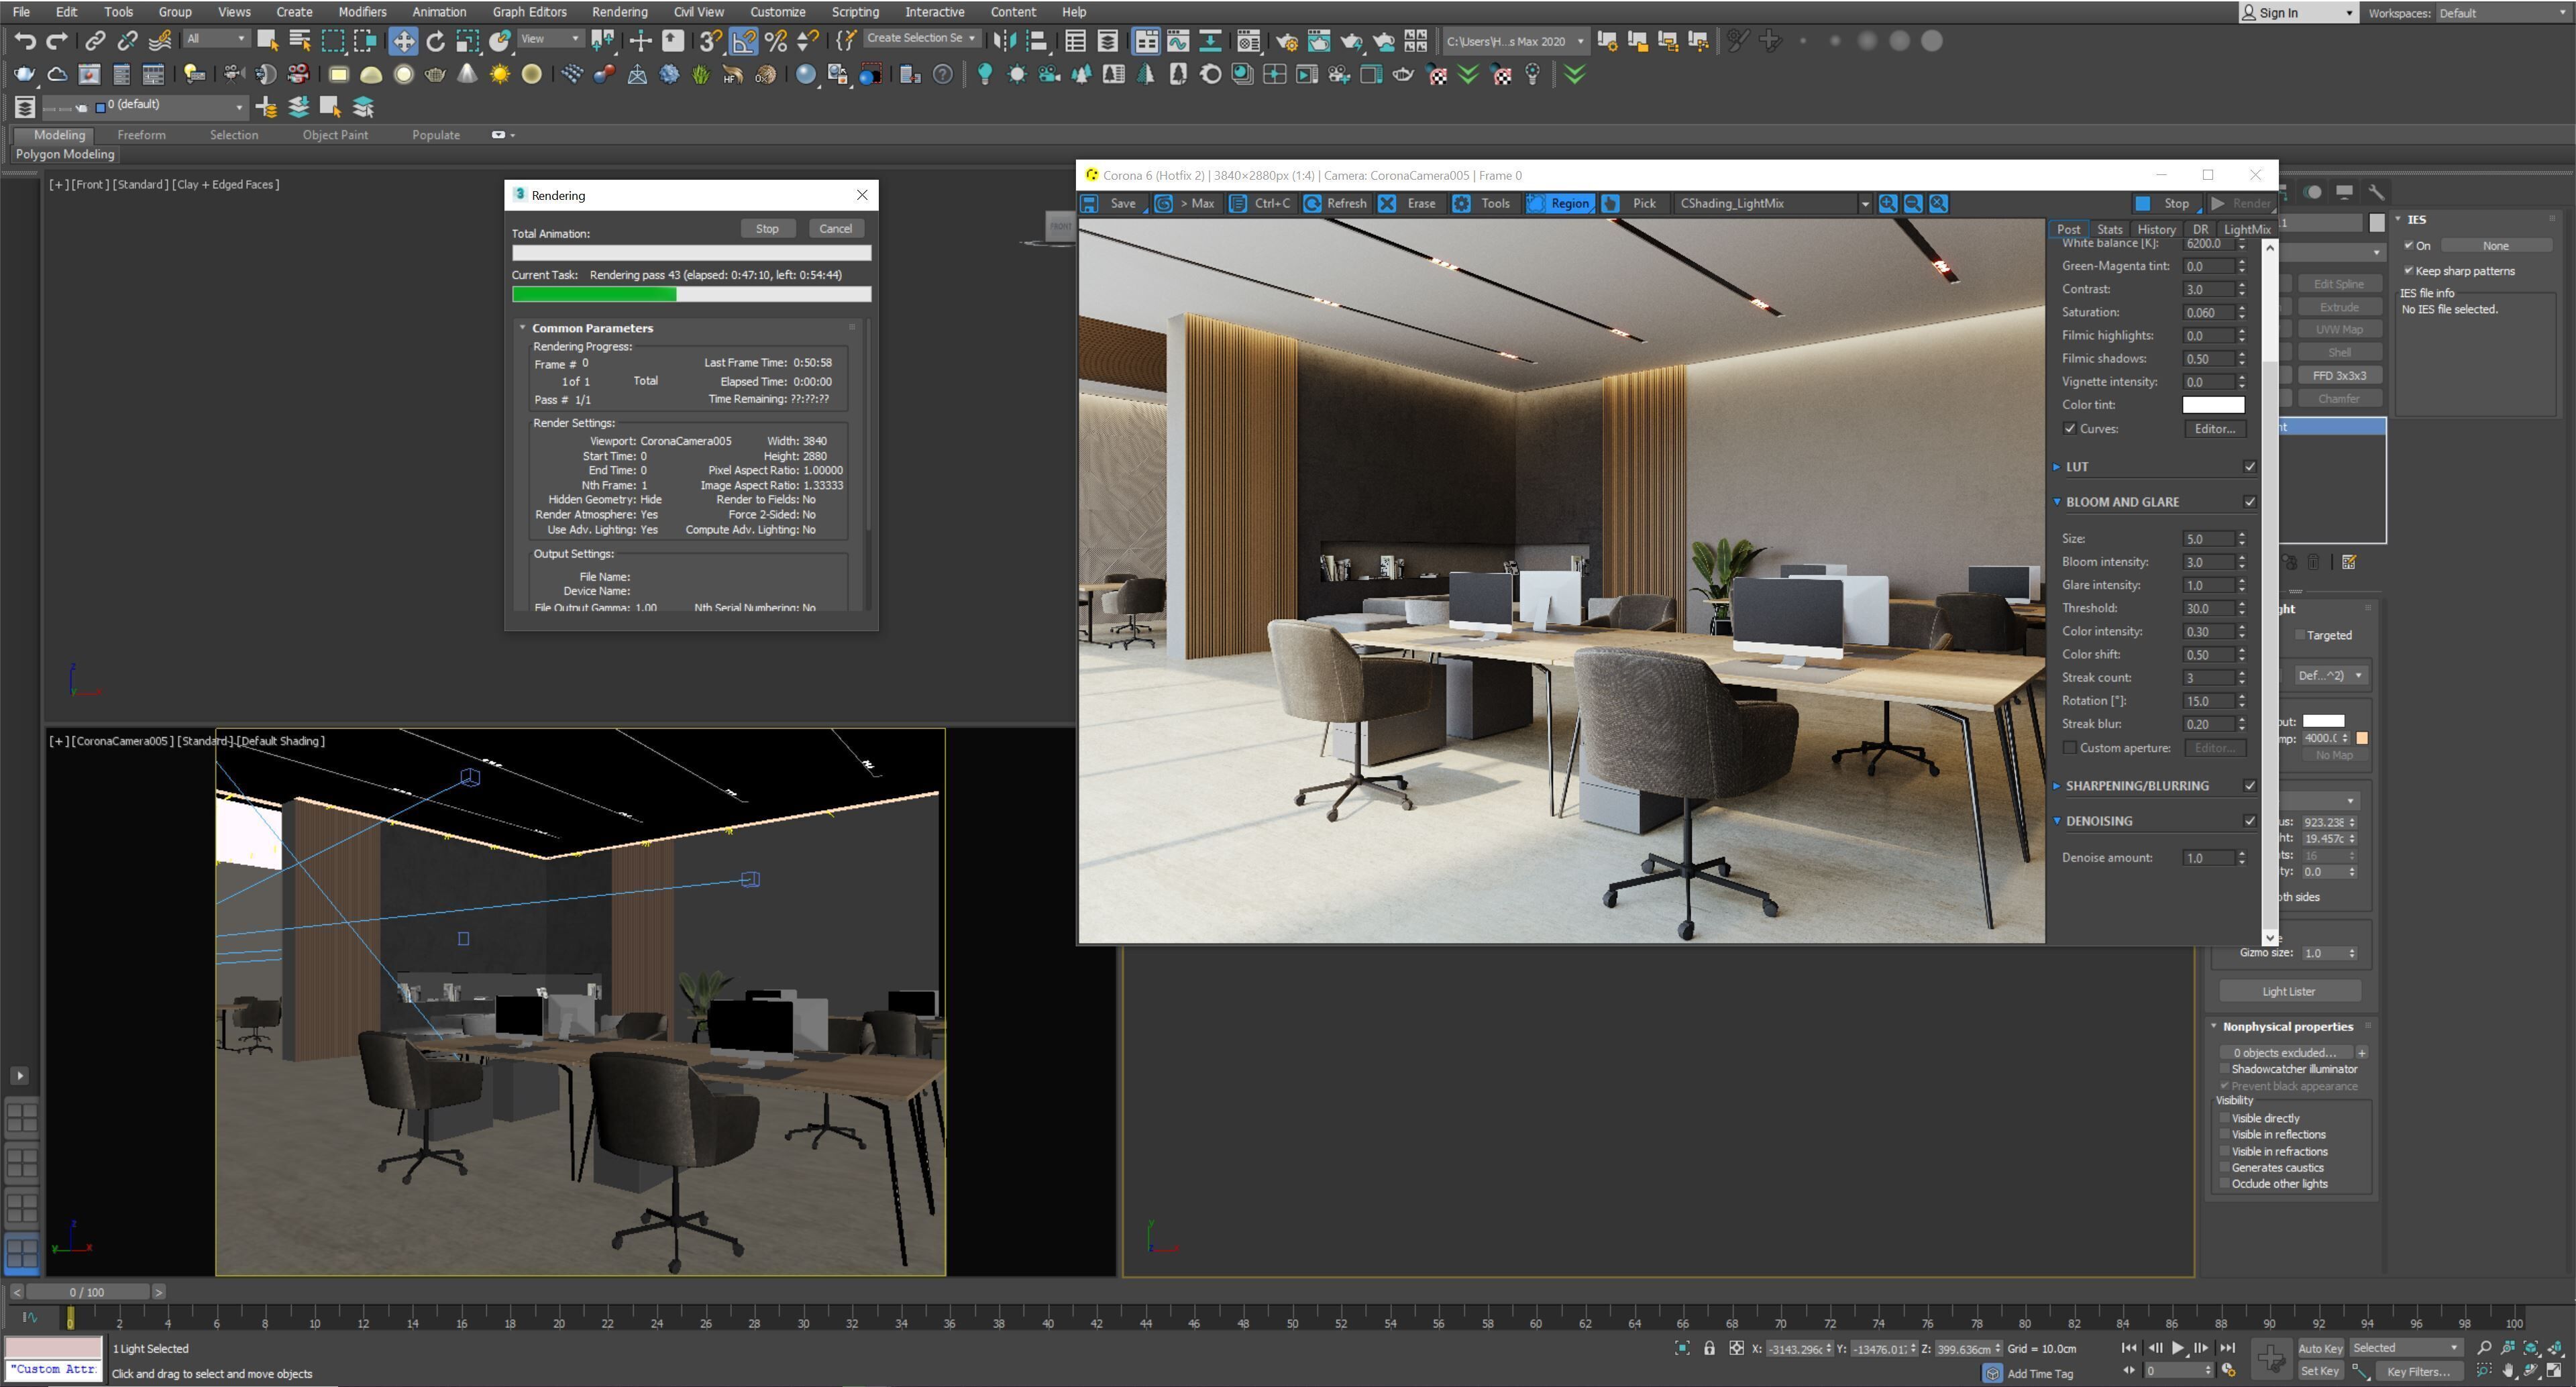Toggle Keep sharp patterns checkbox
This screenshot has width=2576, height=1387.
point(2408,270)
